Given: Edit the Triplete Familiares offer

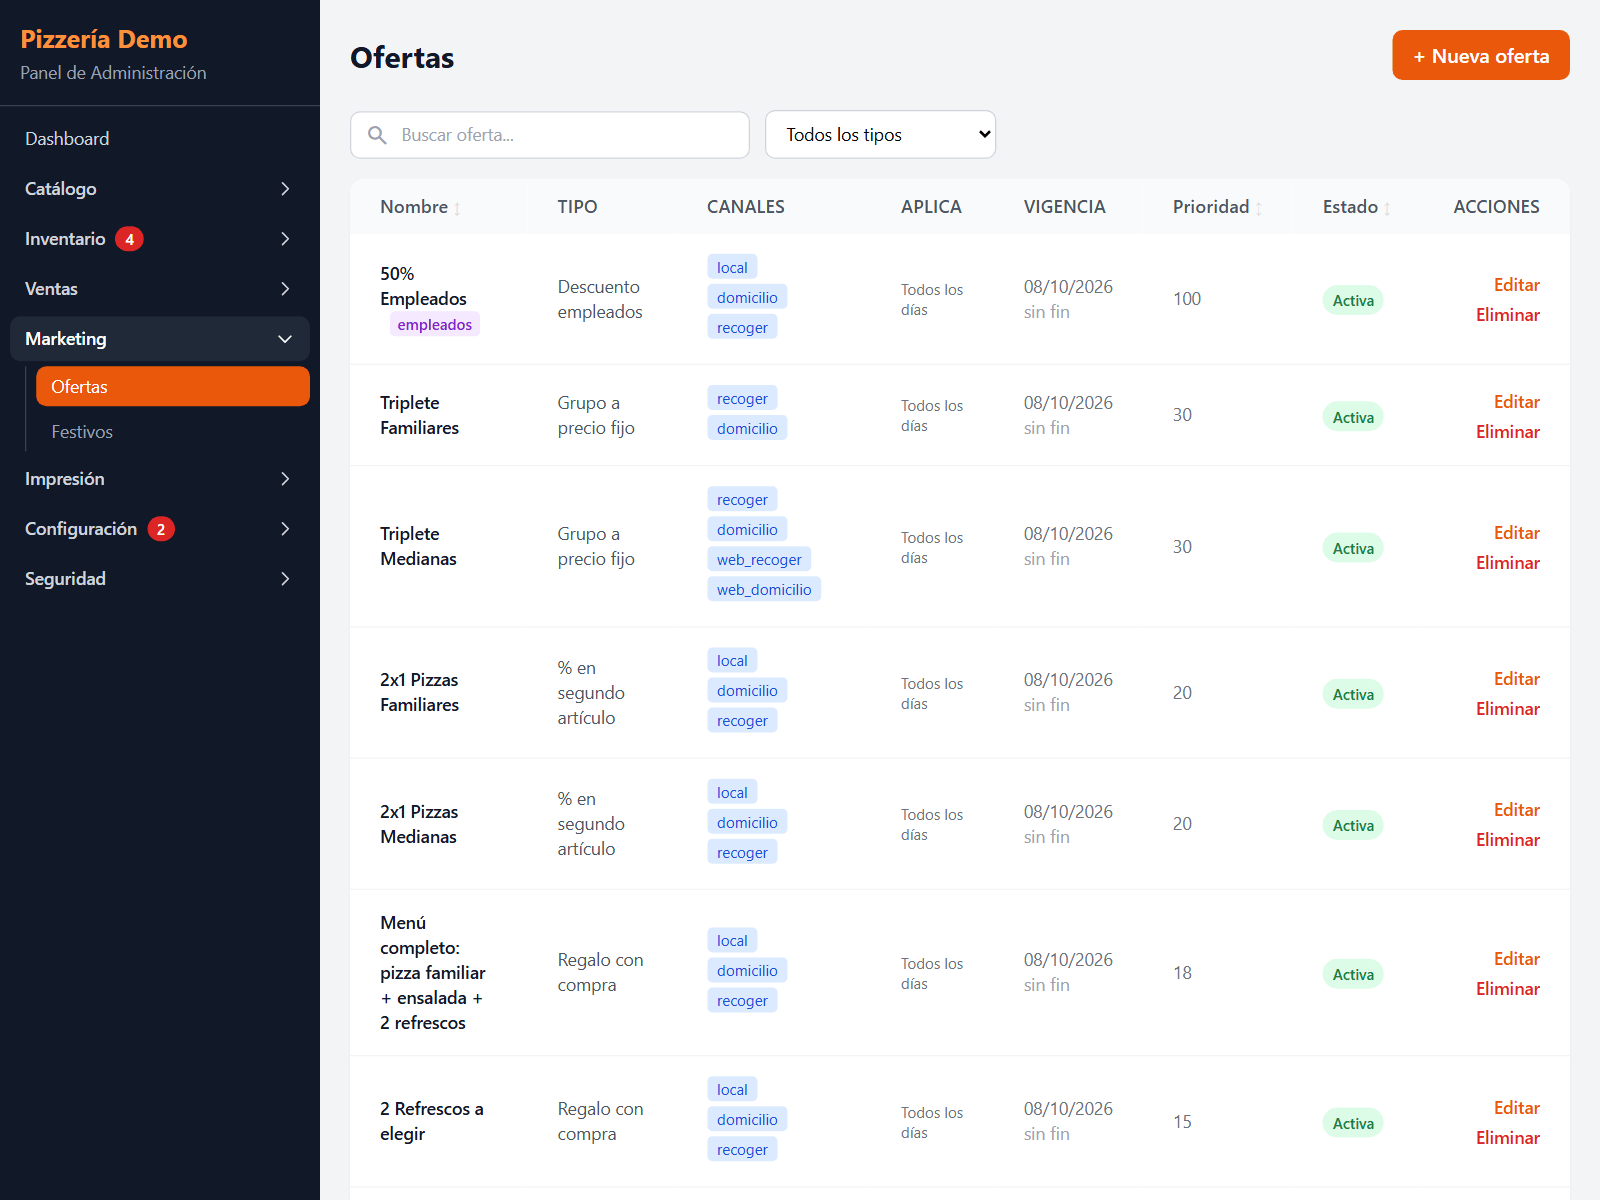Looking at the screenshot, I should click(1516, 402).
